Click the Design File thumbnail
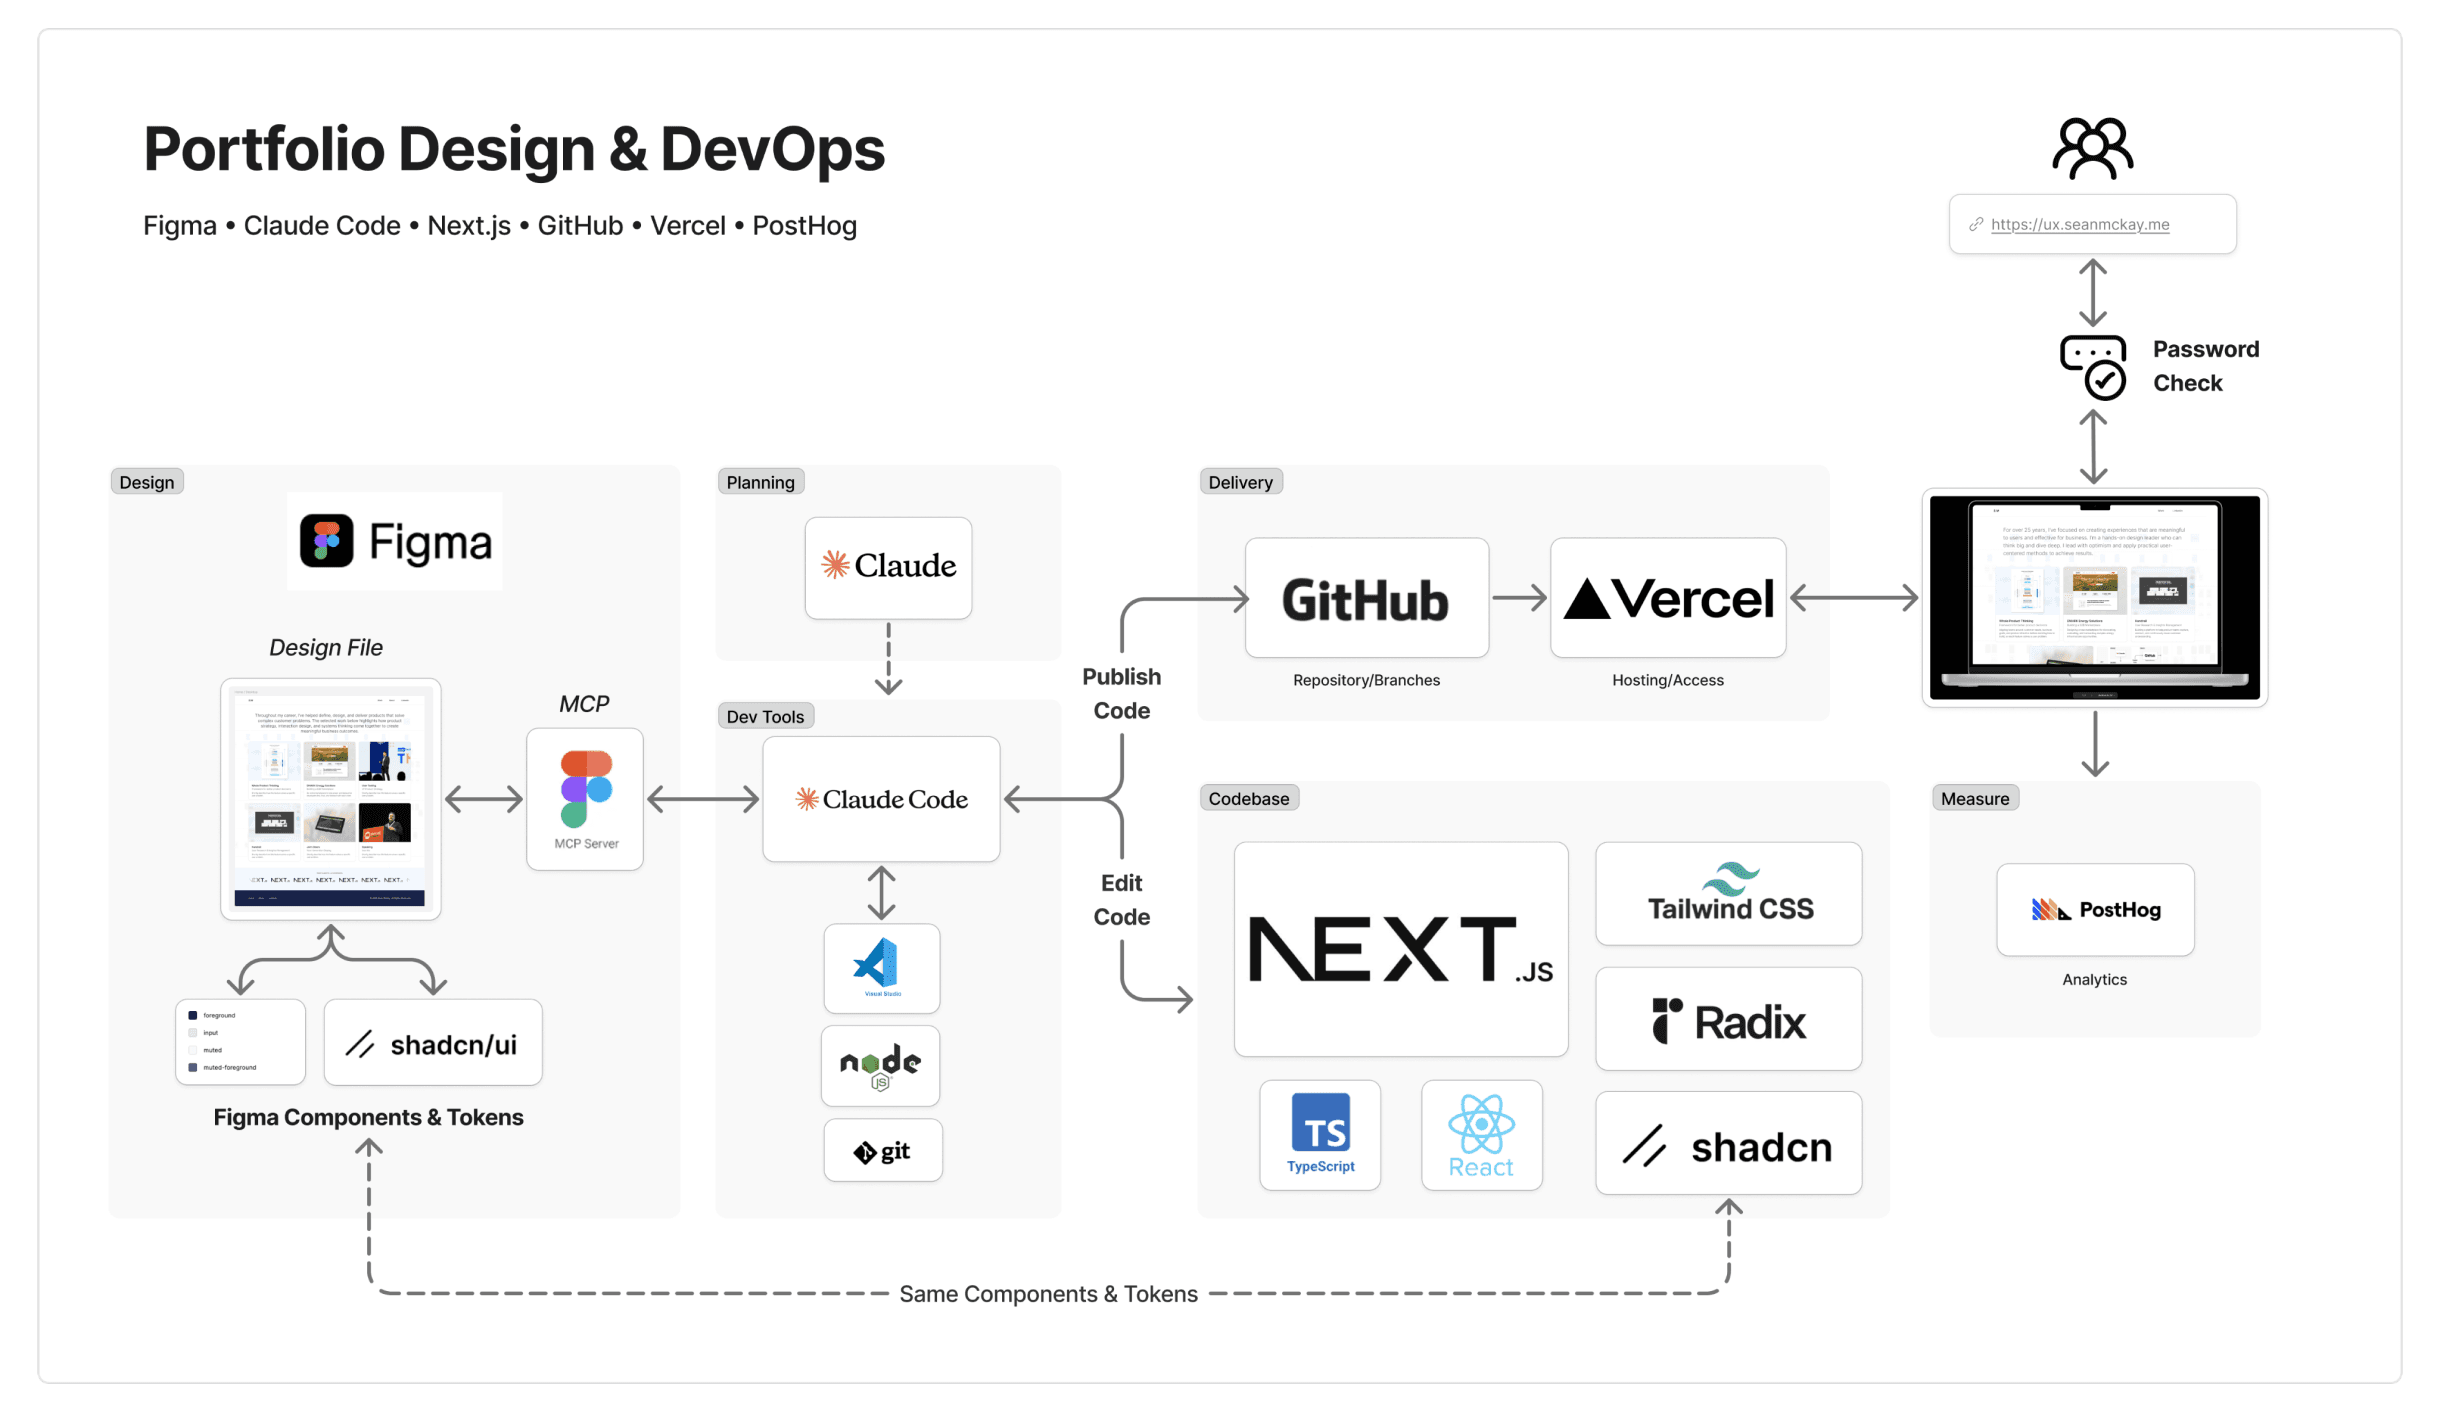The height and width of the screenshot is (1412, 2440). (331, 799)
